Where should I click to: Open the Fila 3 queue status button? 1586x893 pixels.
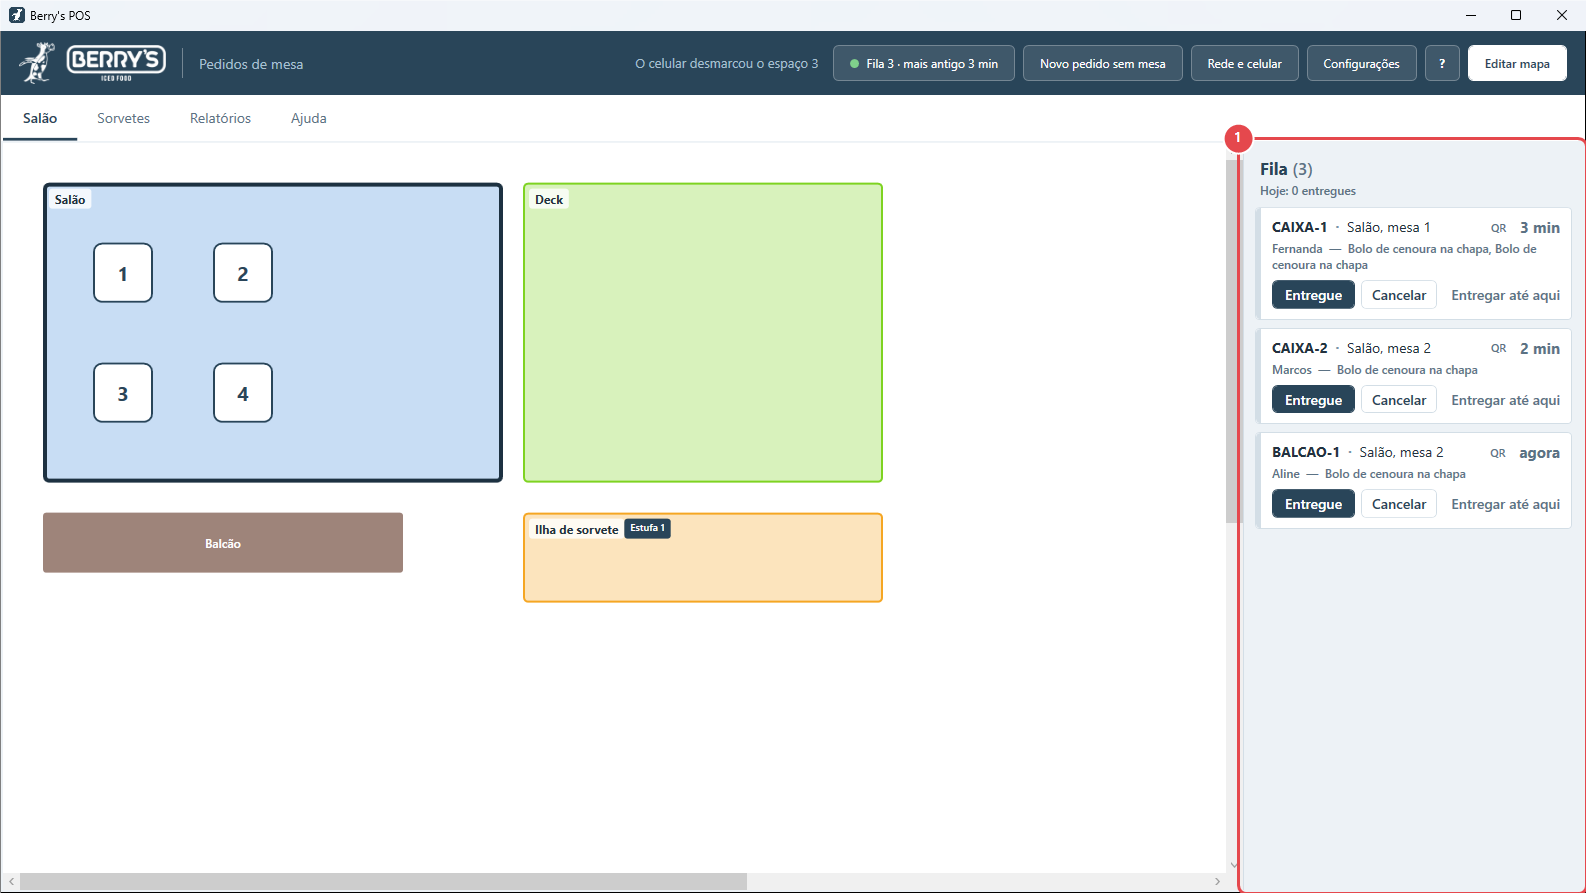pyautogui.click(x=924, y=63)
